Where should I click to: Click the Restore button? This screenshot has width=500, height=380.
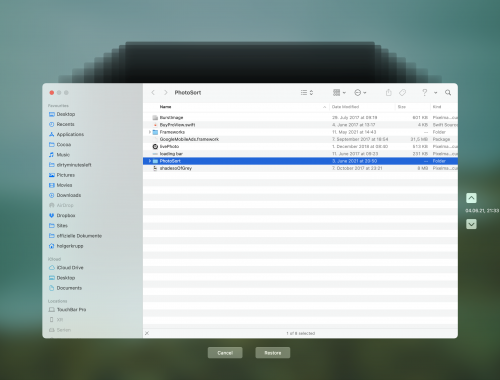(273, 353)
